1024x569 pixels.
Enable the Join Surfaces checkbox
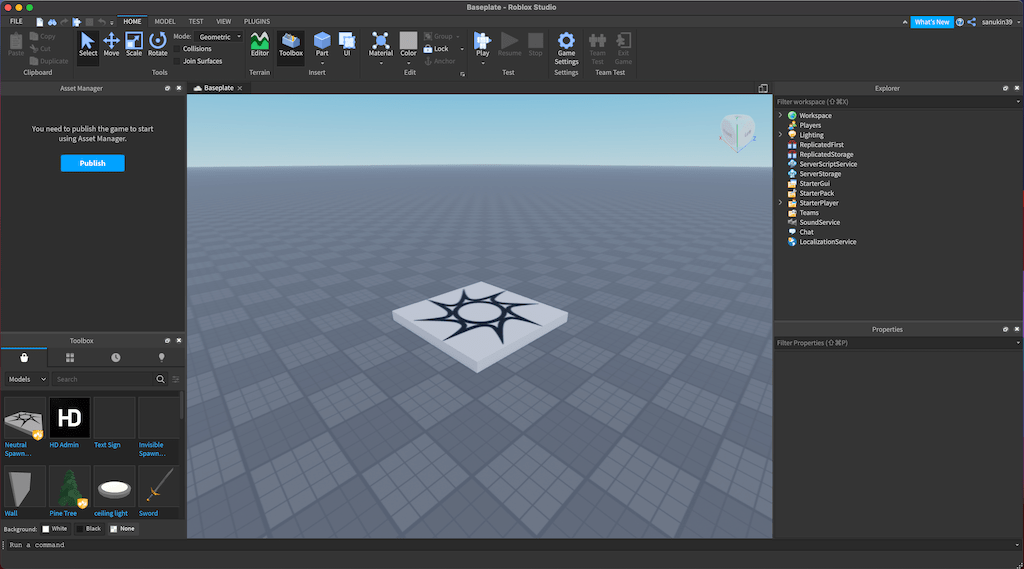pos(177,61)
